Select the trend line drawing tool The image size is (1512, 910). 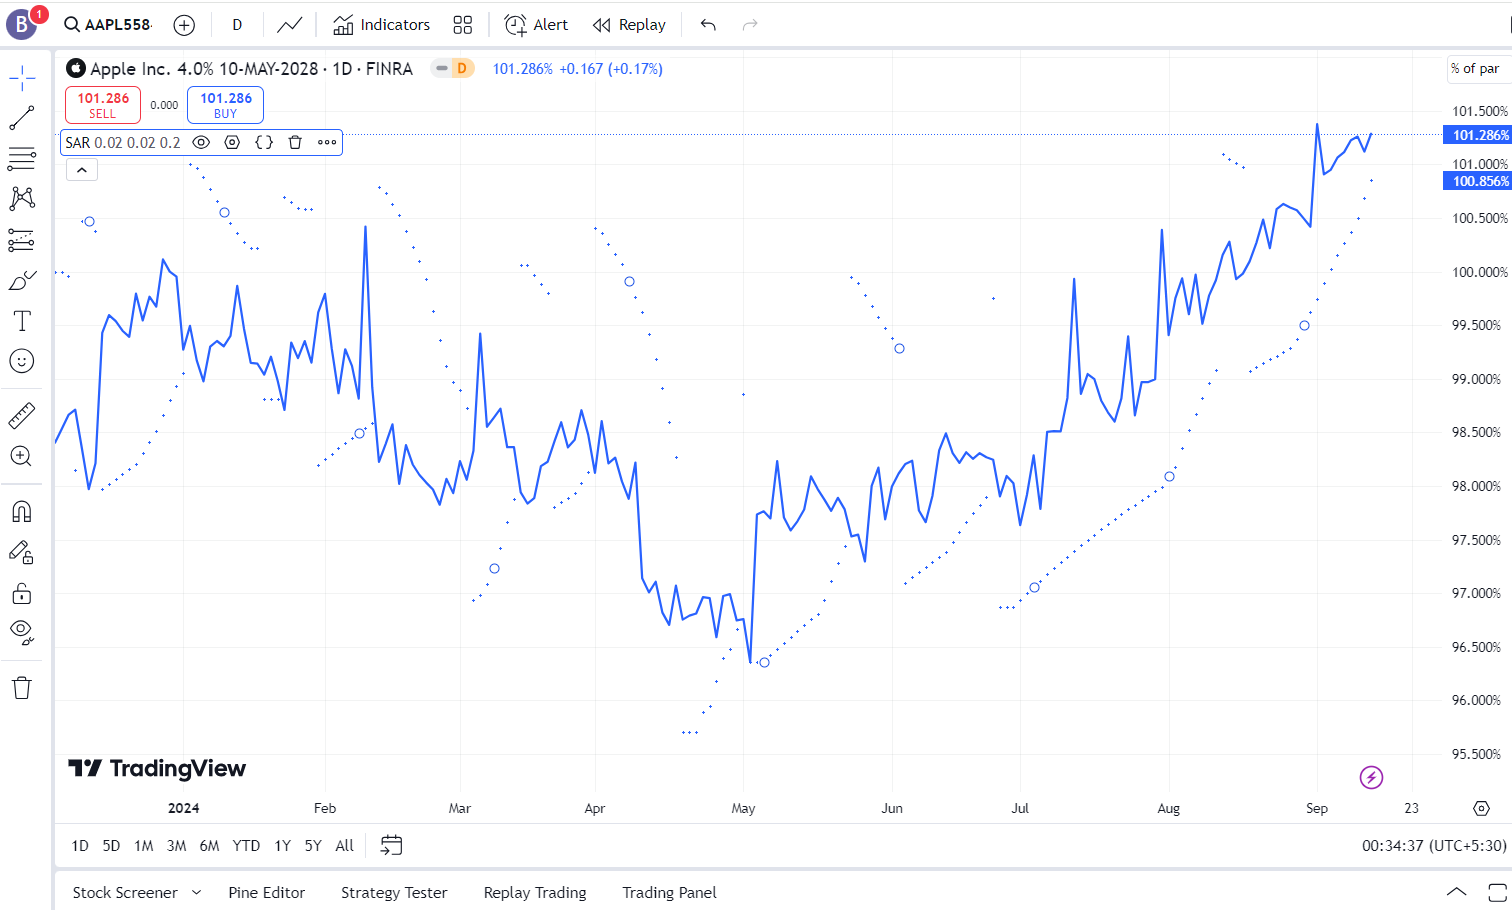22,118
